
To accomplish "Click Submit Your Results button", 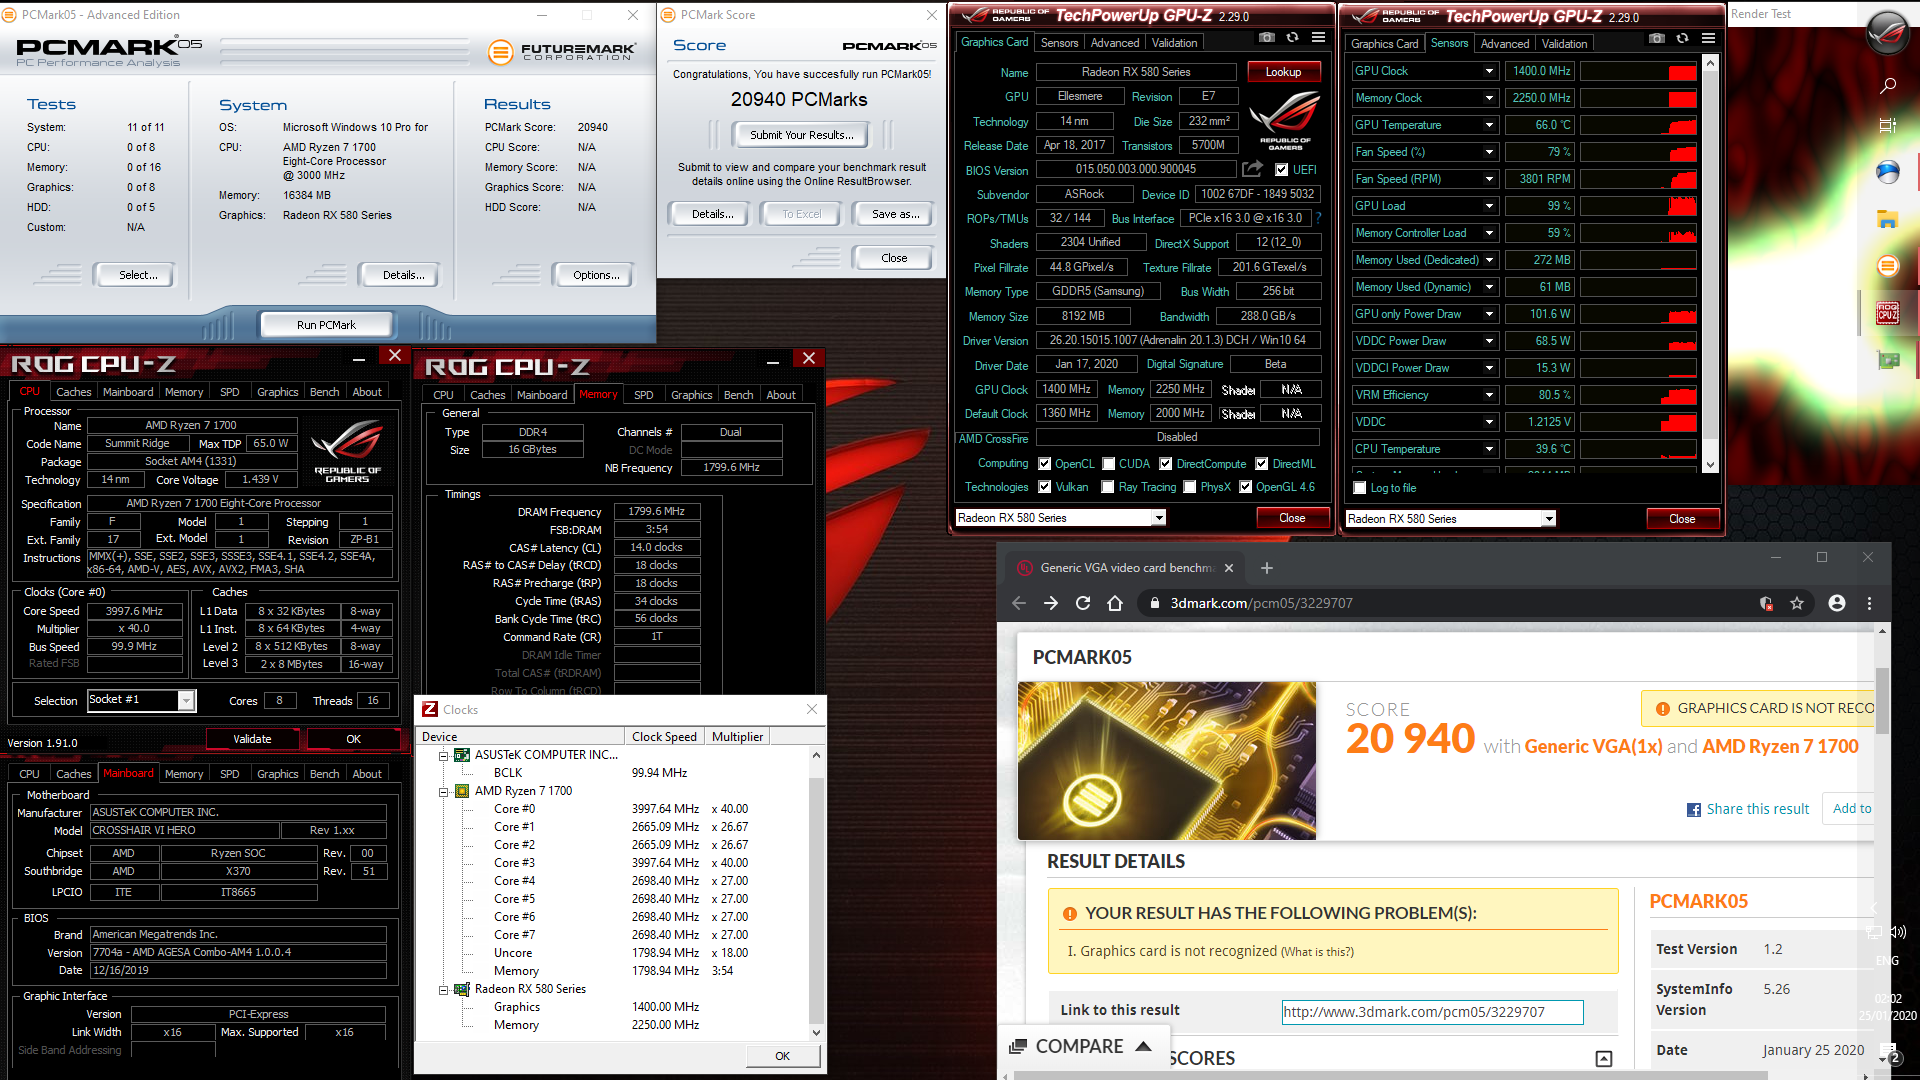I will click(x=802, y=135).
